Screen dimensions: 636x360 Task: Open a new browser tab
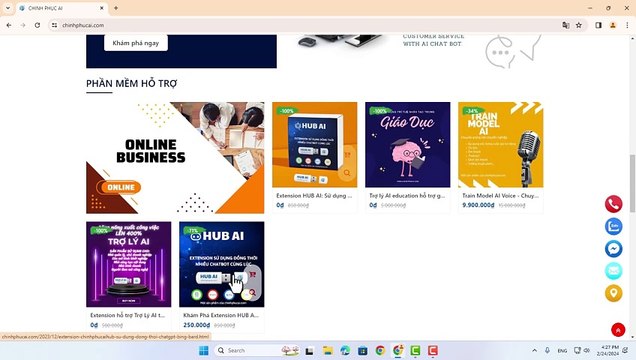click(x=116, y=8)
